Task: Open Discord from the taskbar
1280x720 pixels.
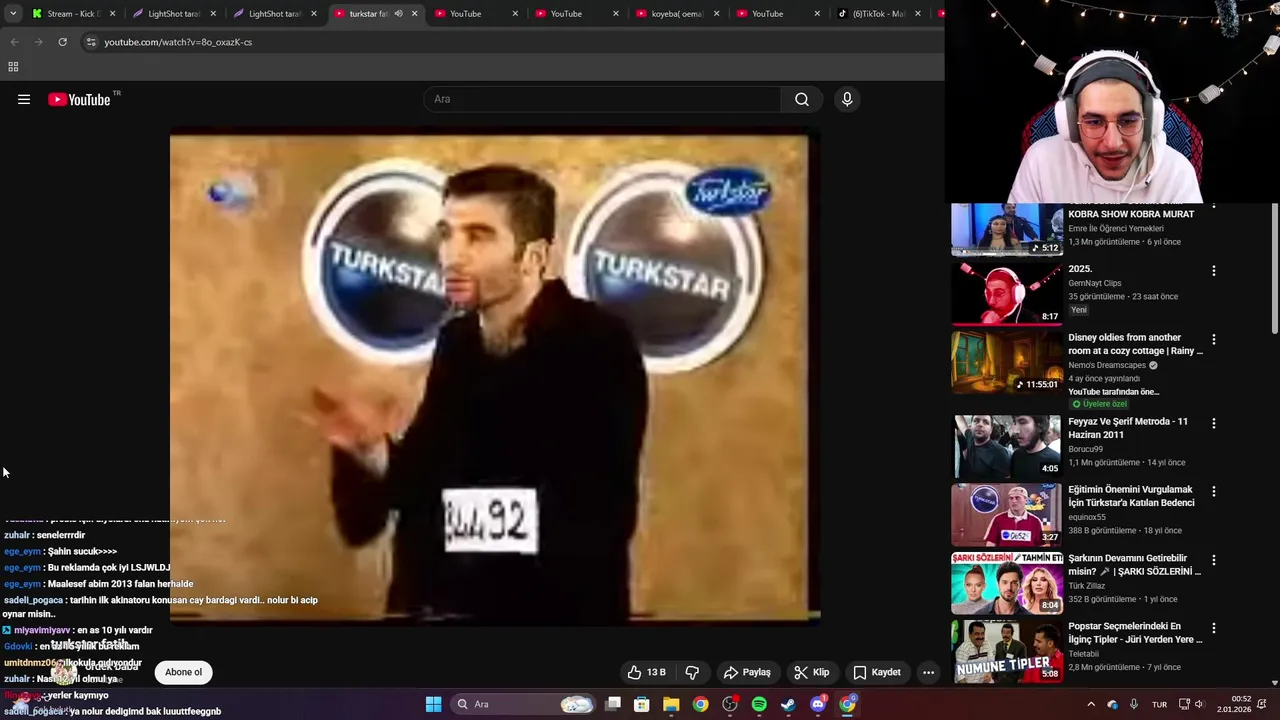Action: [818, 704]
